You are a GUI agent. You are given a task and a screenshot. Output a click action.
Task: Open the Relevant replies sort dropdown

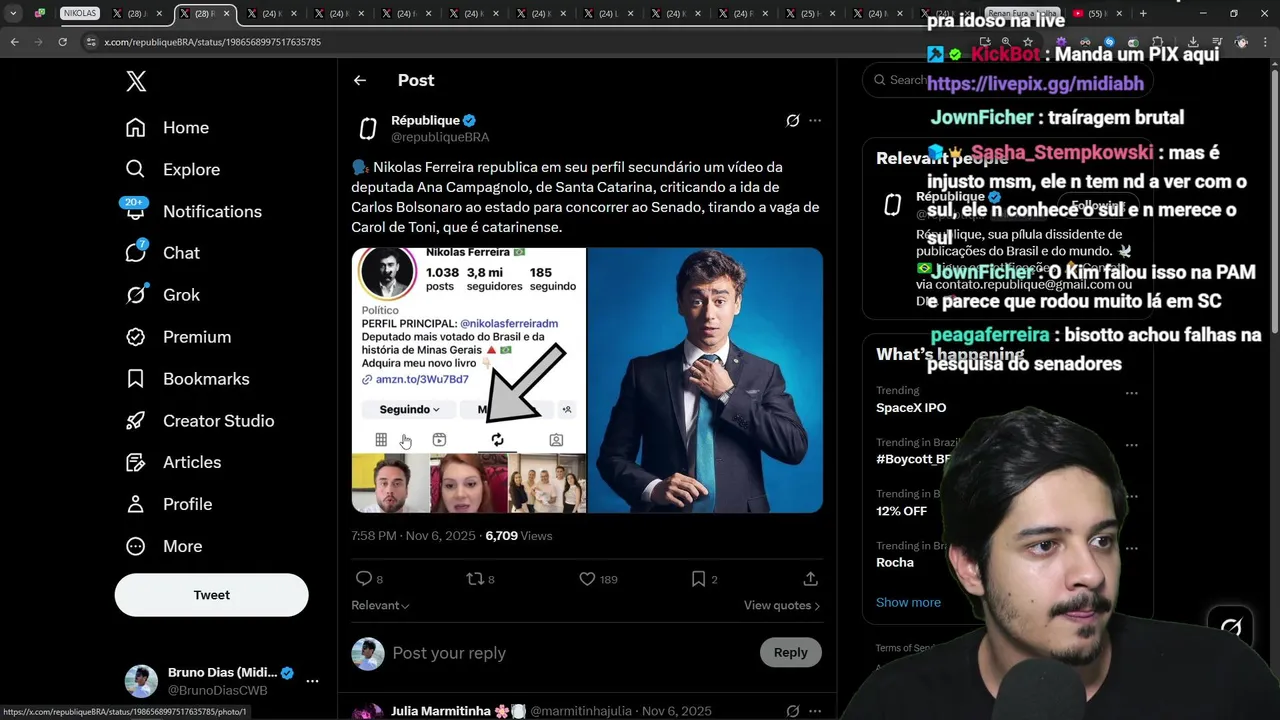coord(380,605)
